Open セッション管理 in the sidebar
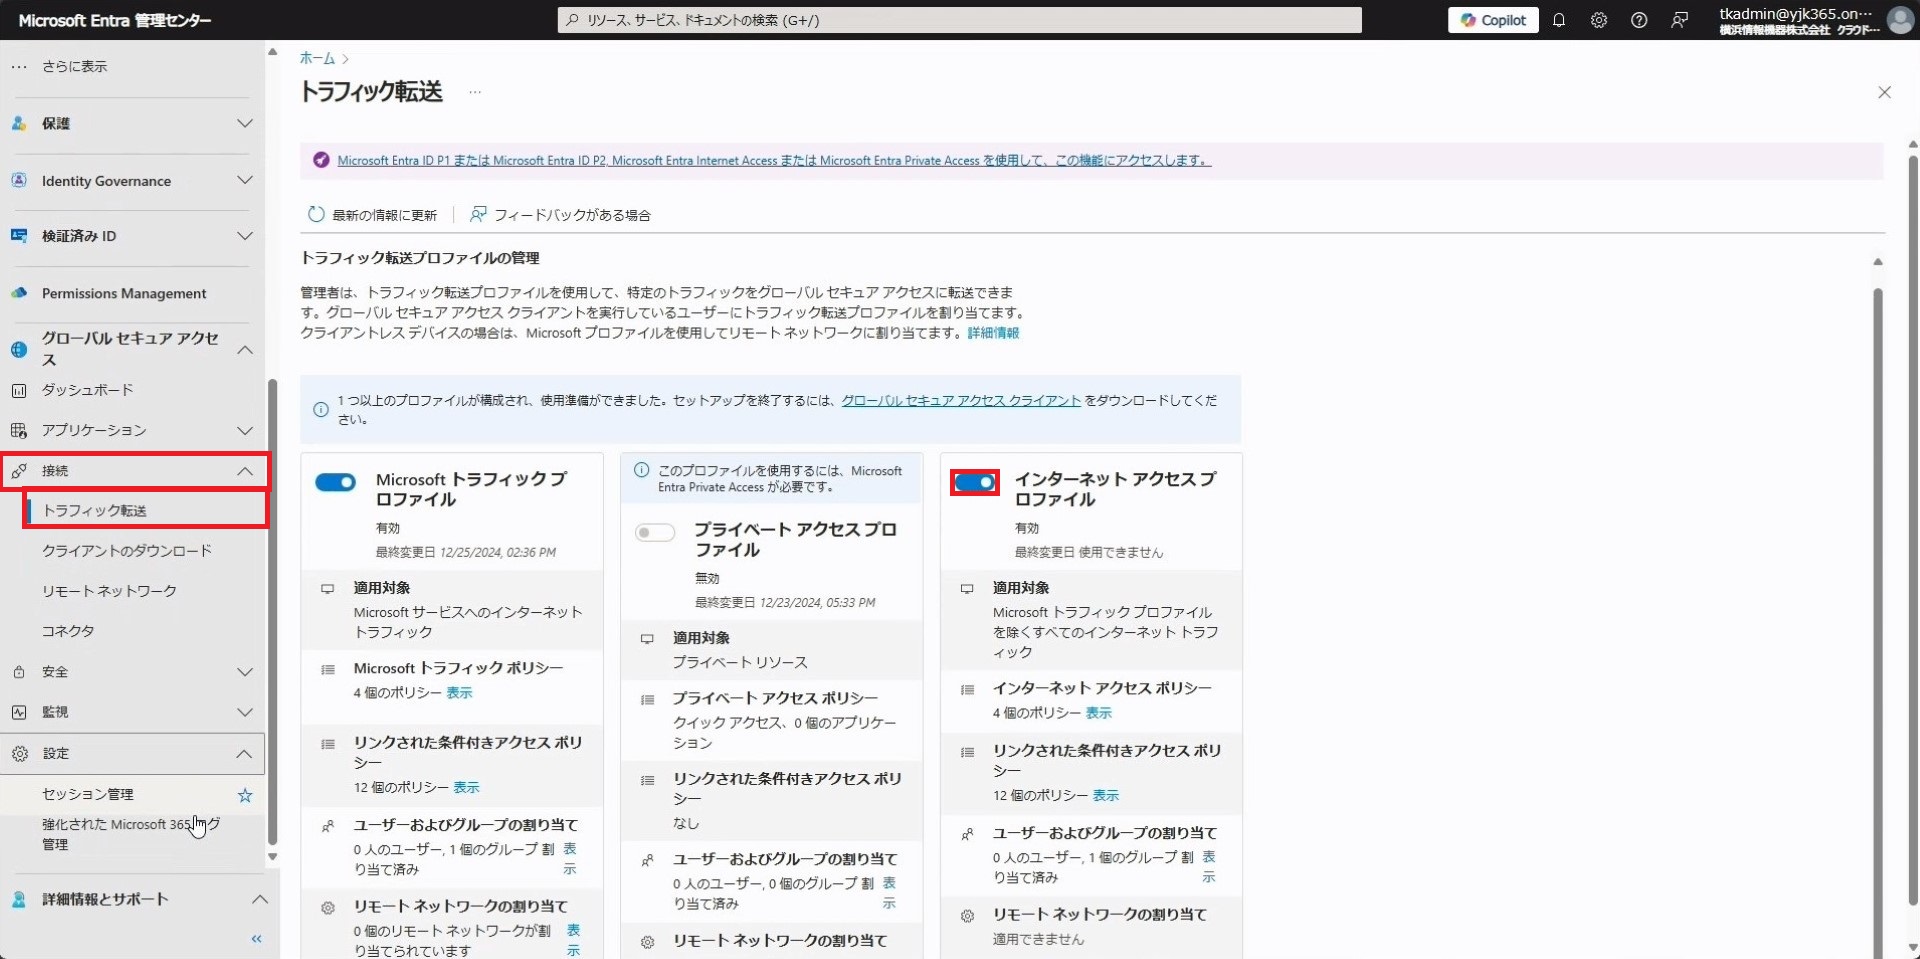 coord(88,794)
